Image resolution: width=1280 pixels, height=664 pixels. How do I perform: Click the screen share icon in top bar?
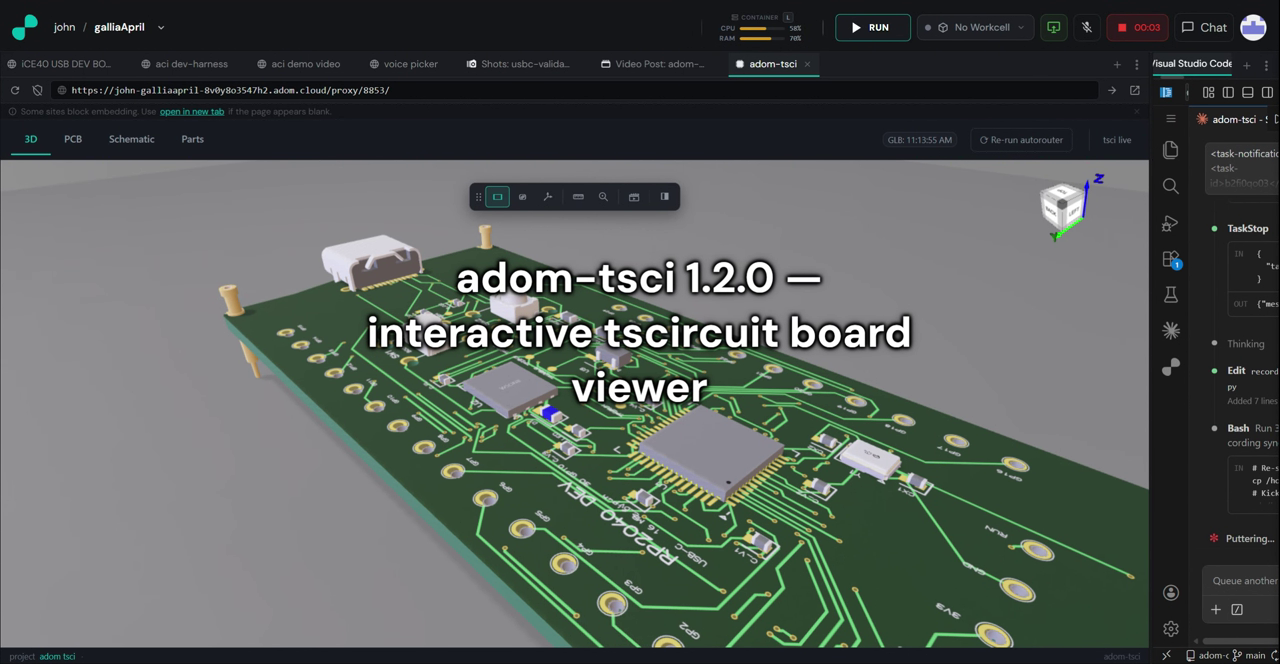1053,27
